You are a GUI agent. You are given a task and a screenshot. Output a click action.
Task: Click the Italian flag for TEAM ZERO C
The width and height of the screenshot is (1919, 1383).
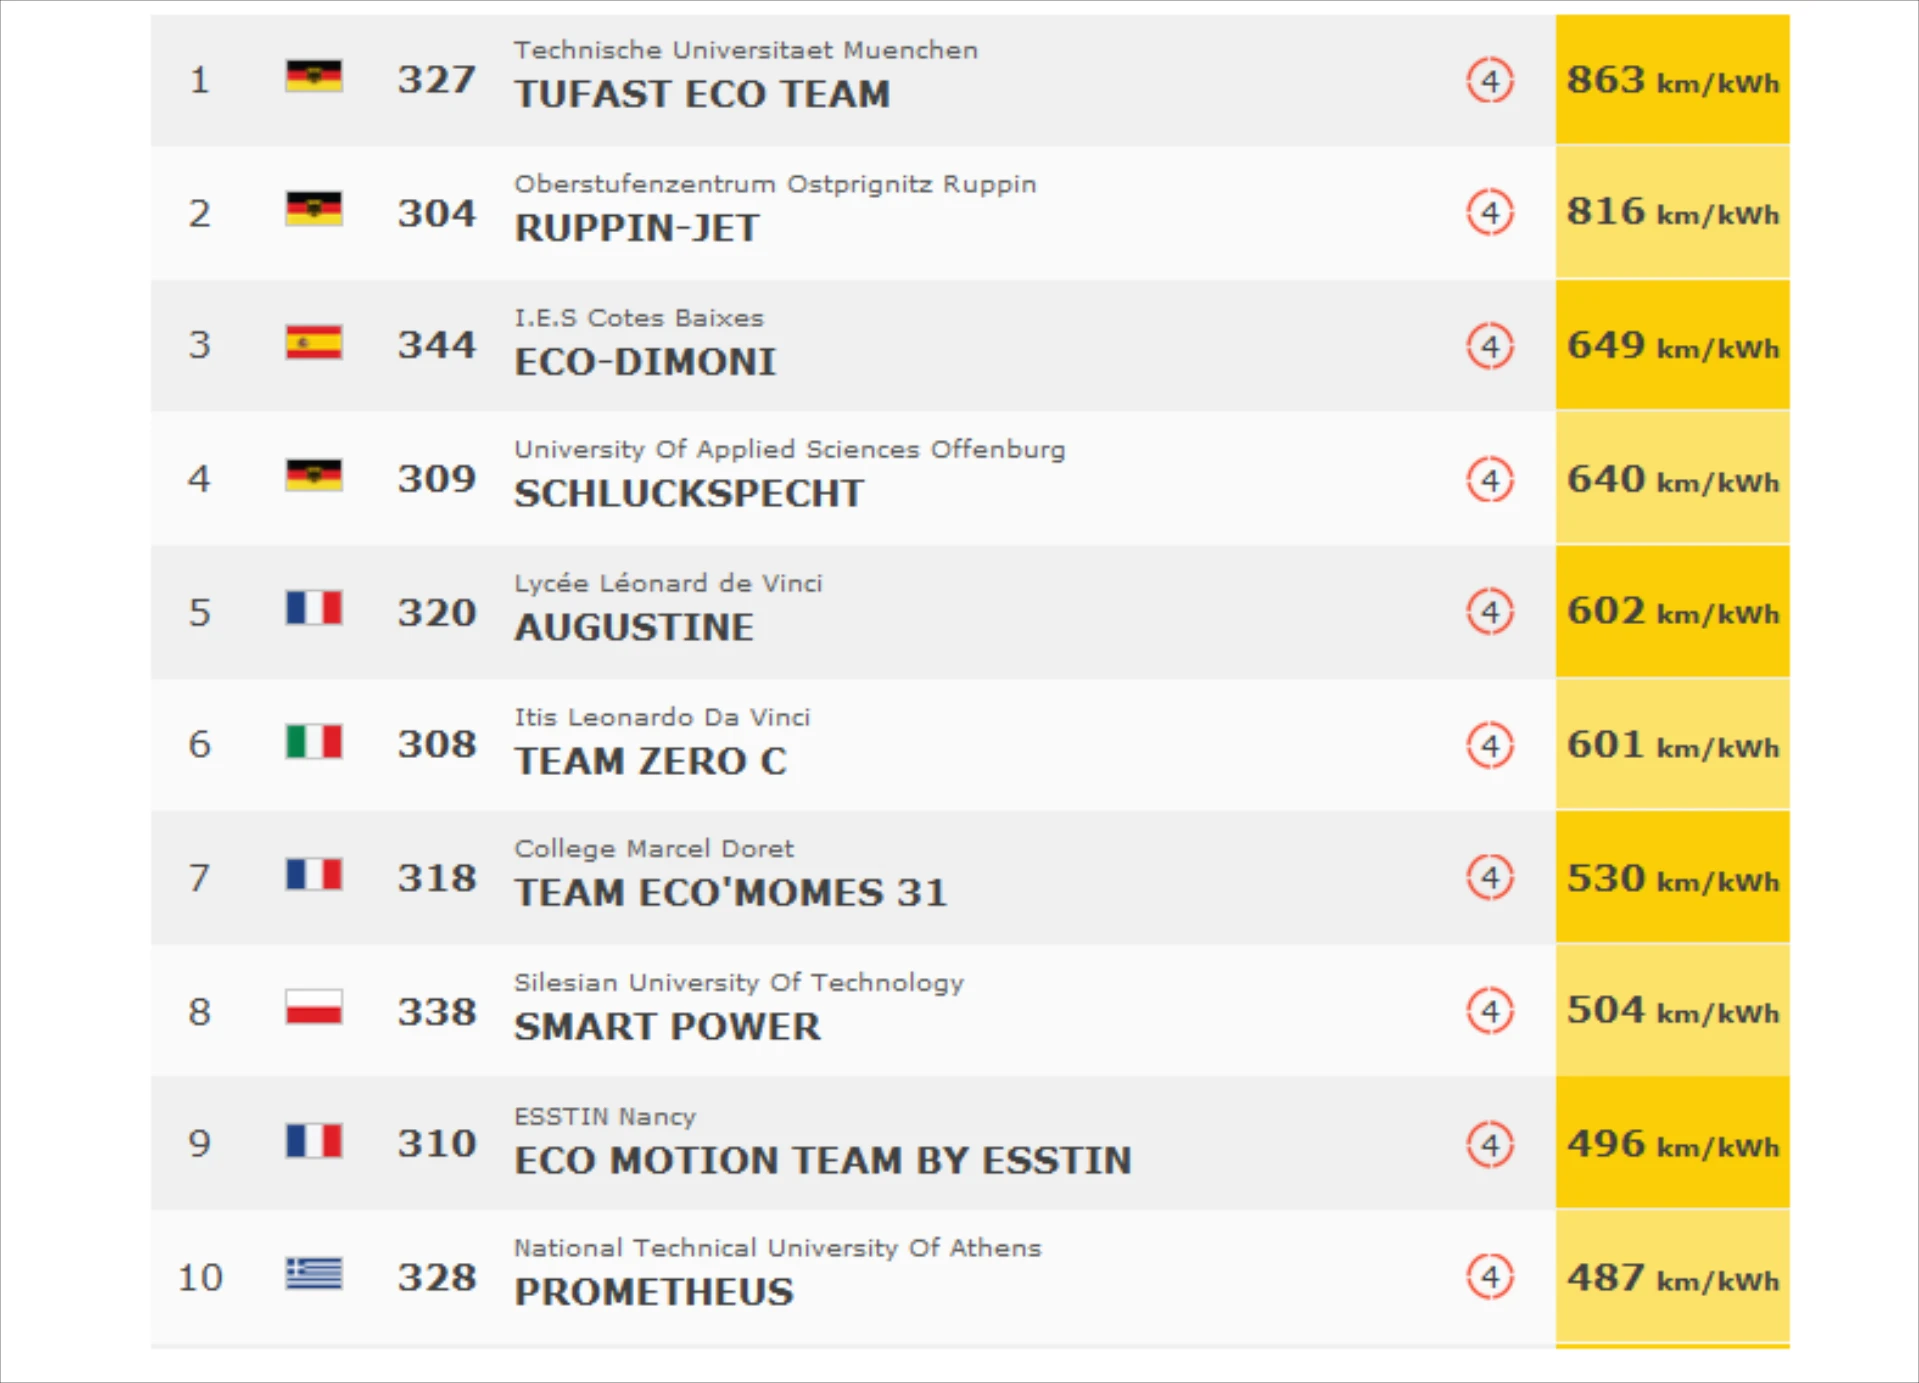tap(314, 742)
